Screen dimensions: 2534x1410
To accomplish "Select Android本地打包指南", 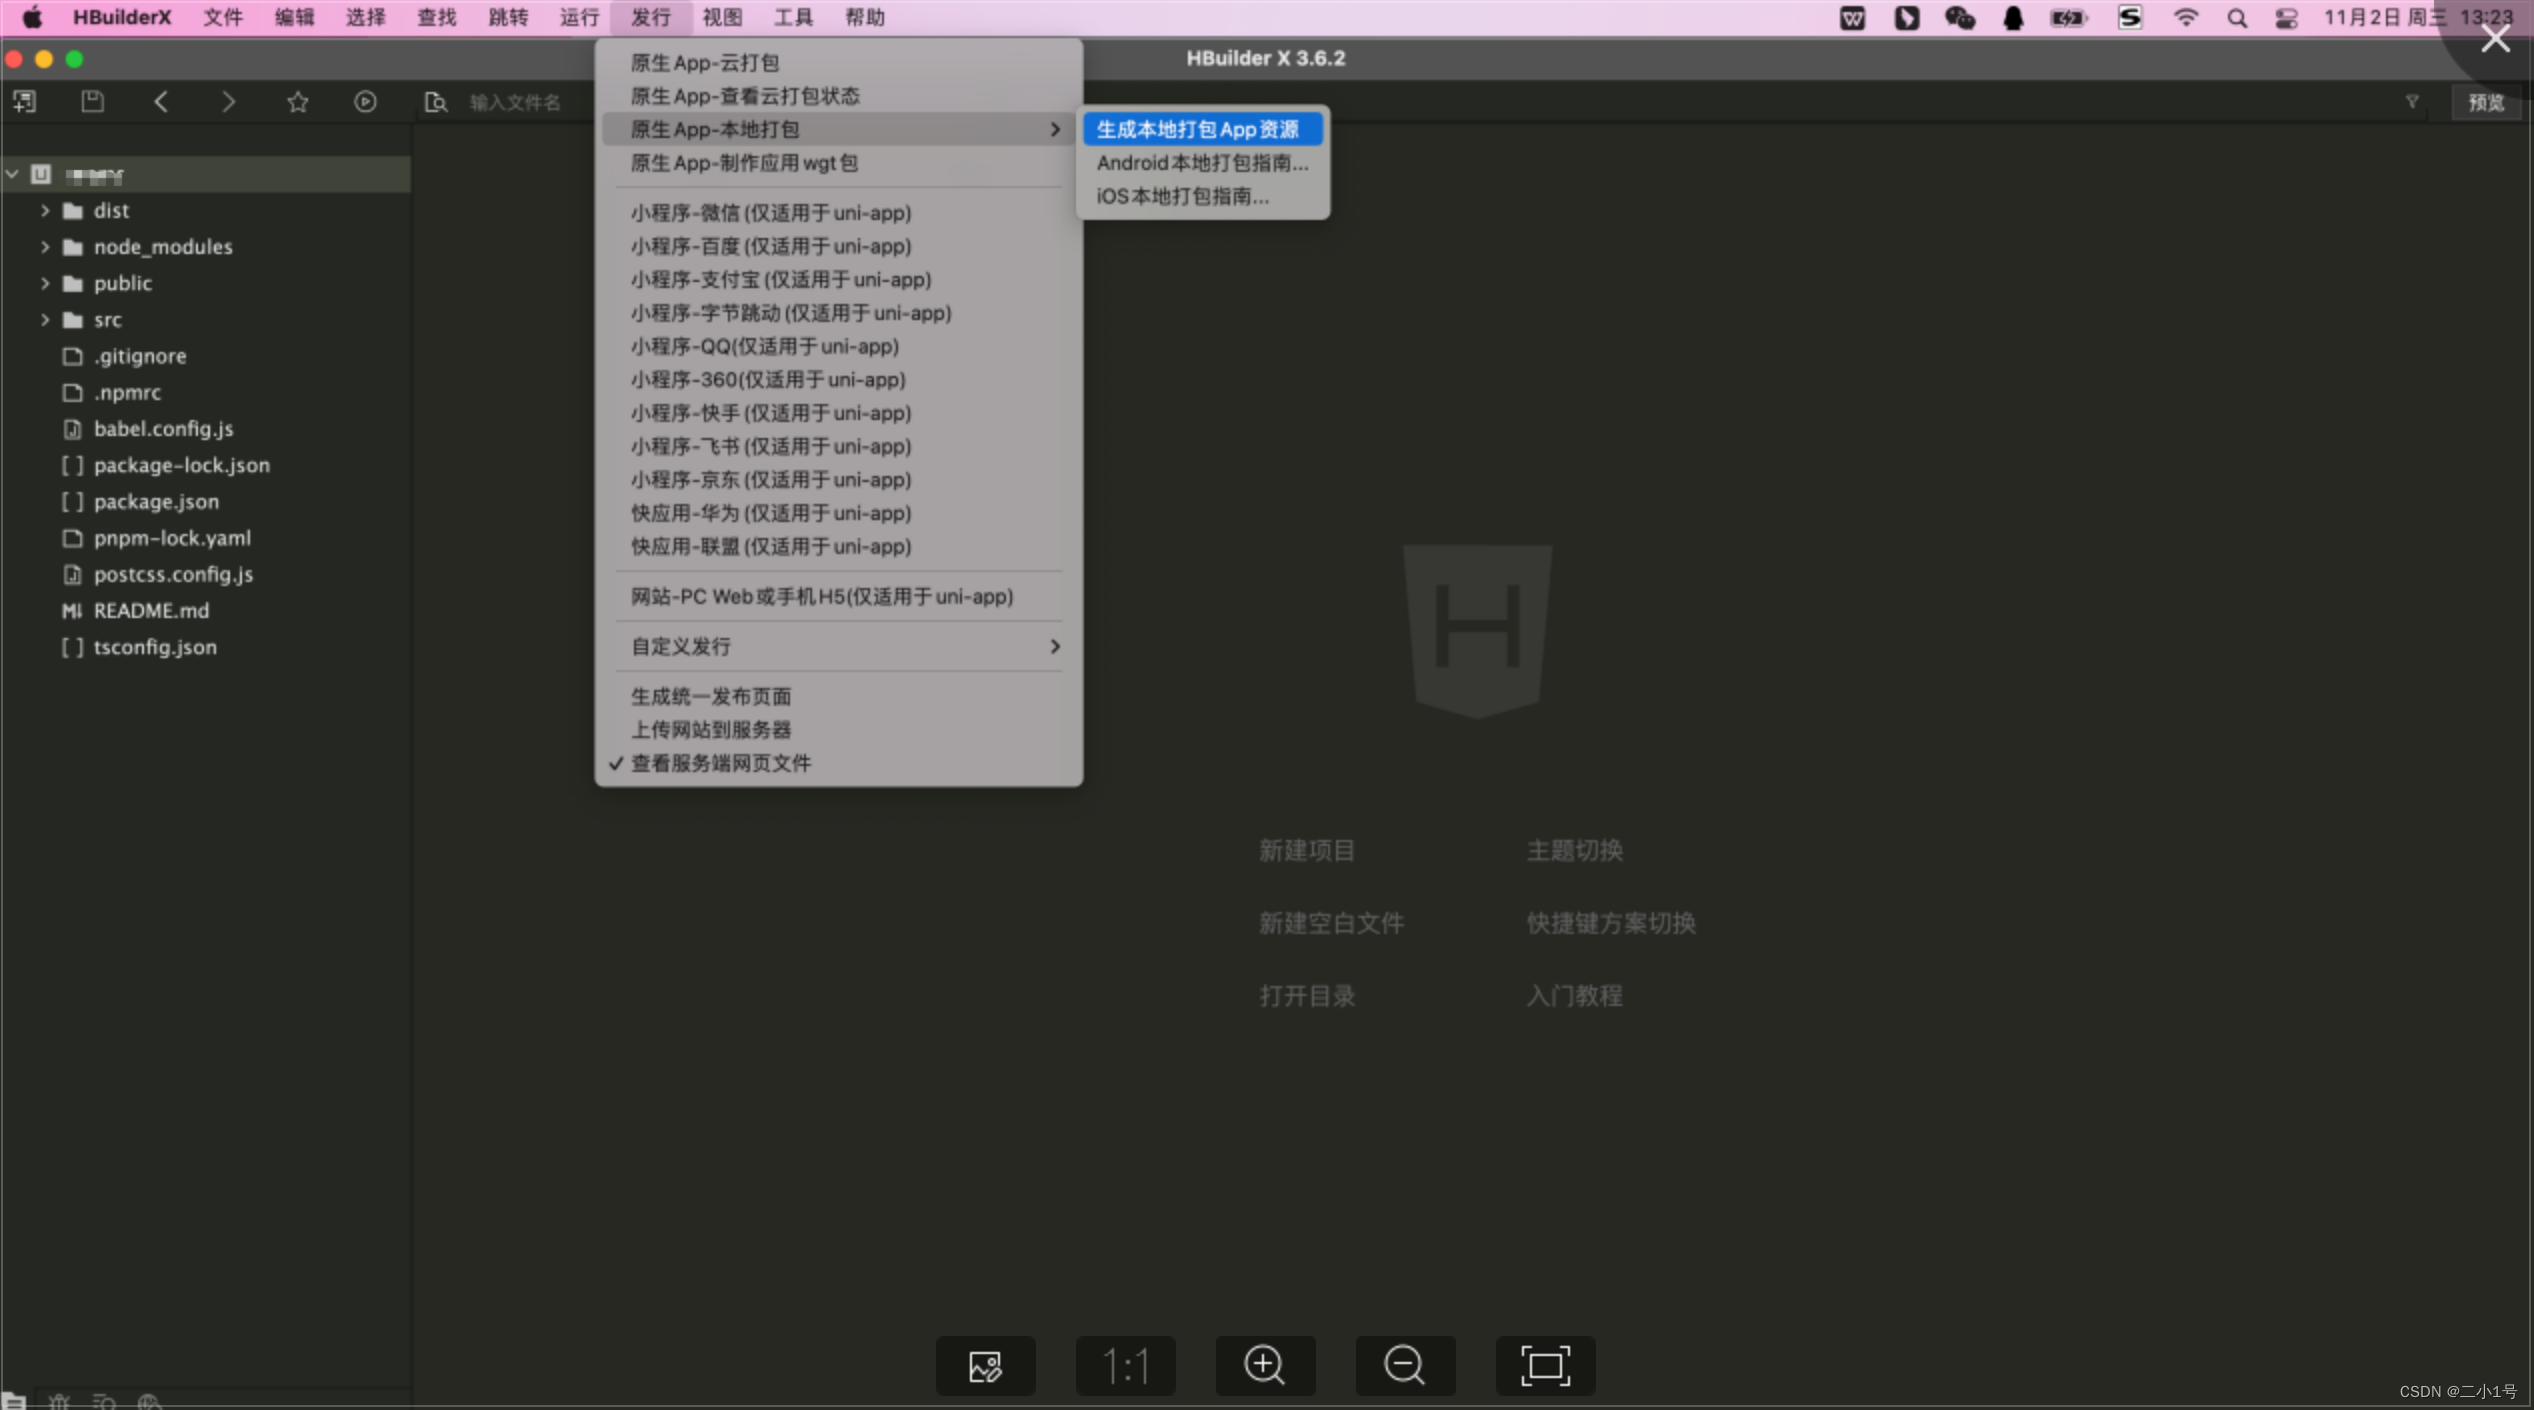I will 1203,162.
